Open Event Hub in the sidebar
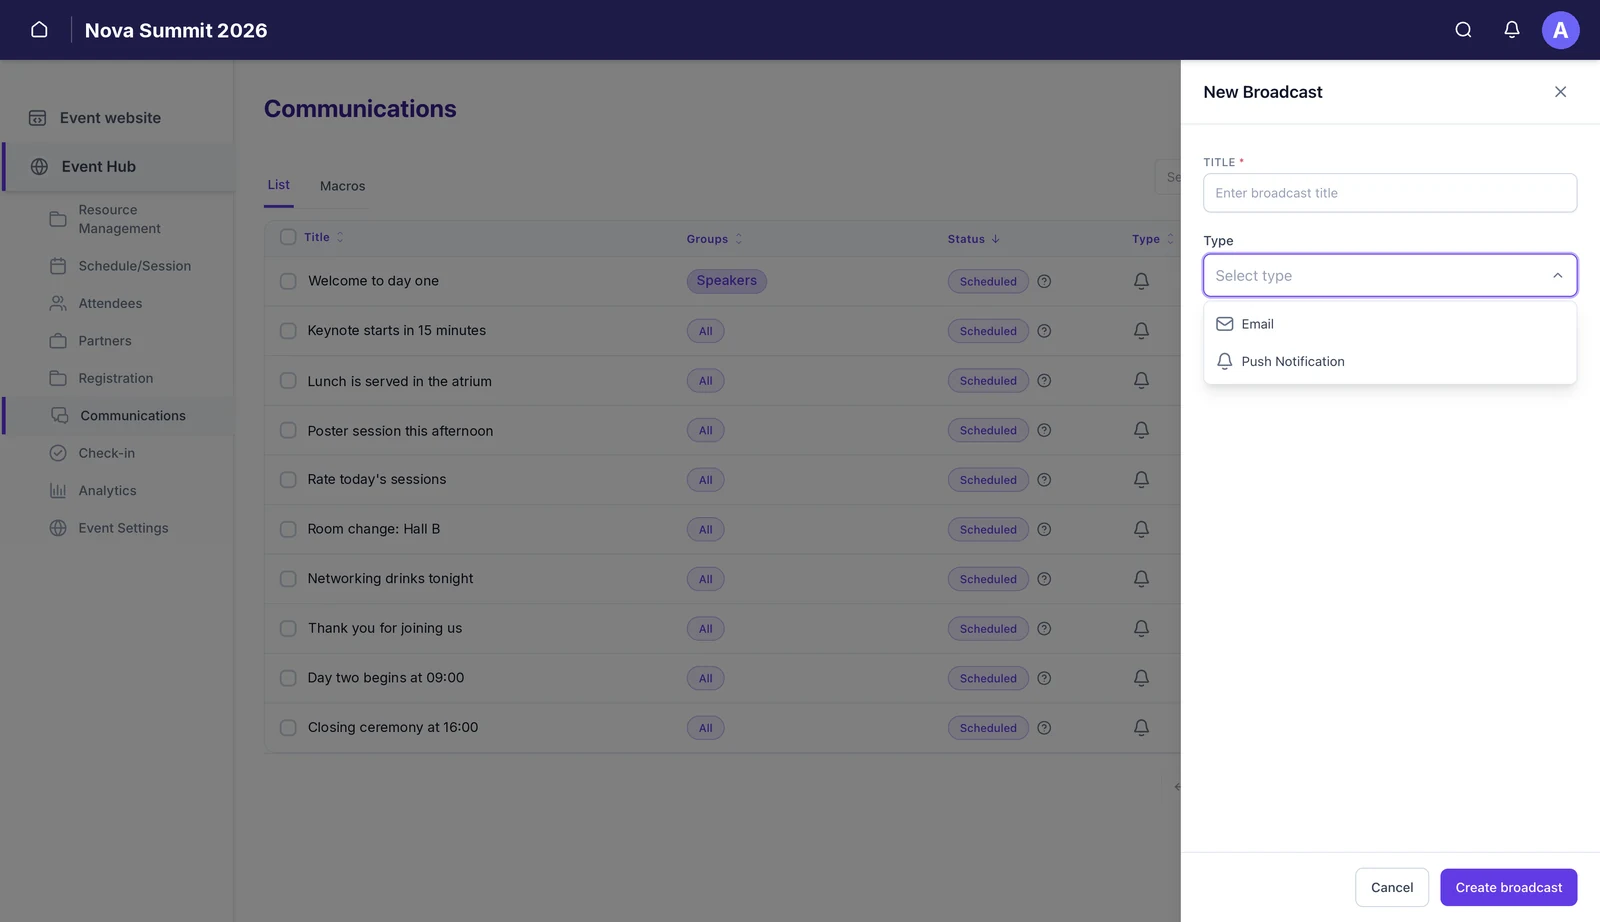This screenshot has width=1600, height=922. (119, 167)
